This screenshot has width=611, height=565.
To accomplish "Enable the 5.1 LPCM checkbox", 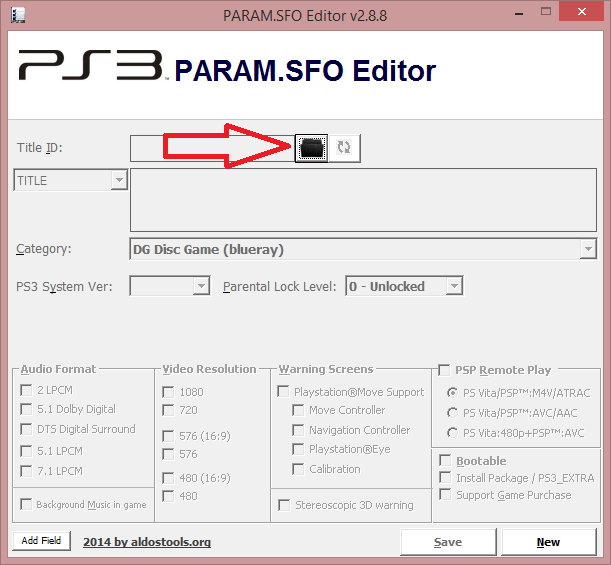I will (x=26, y=451).
